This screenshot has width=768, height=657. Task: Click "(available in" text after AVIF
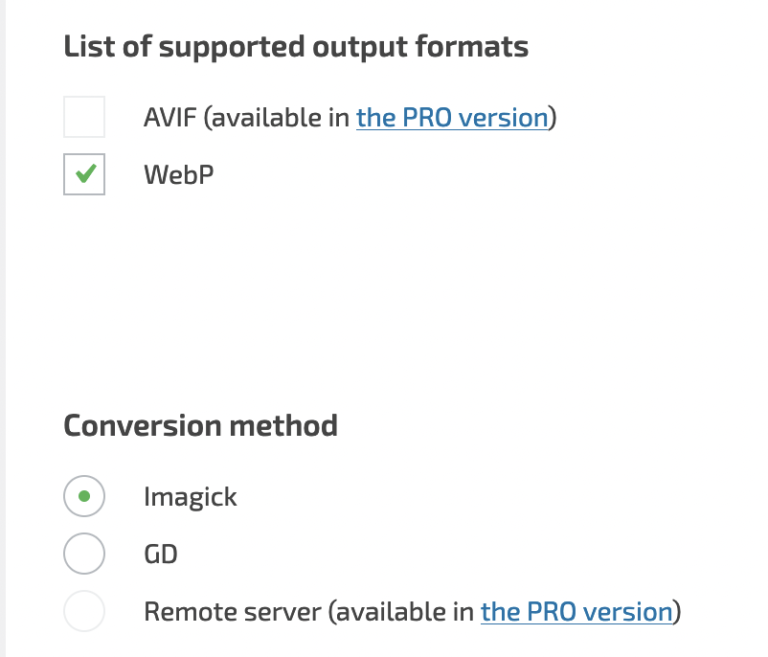tap(277, 118)
